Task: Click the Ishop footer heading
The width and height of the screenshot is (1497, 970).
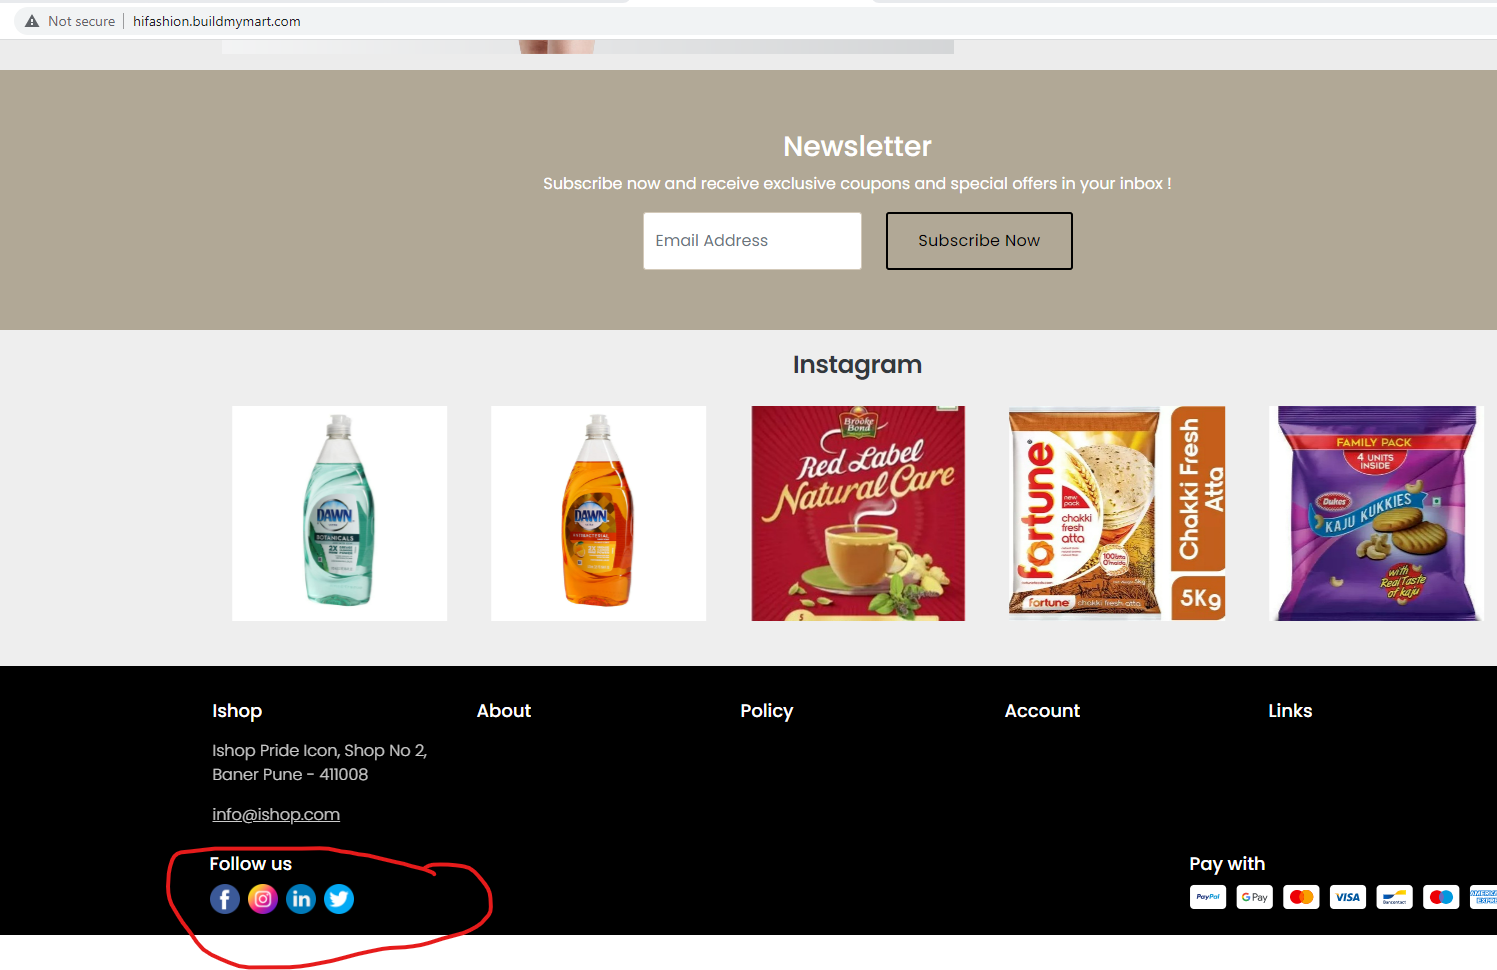Action: (x=237, y=711)
